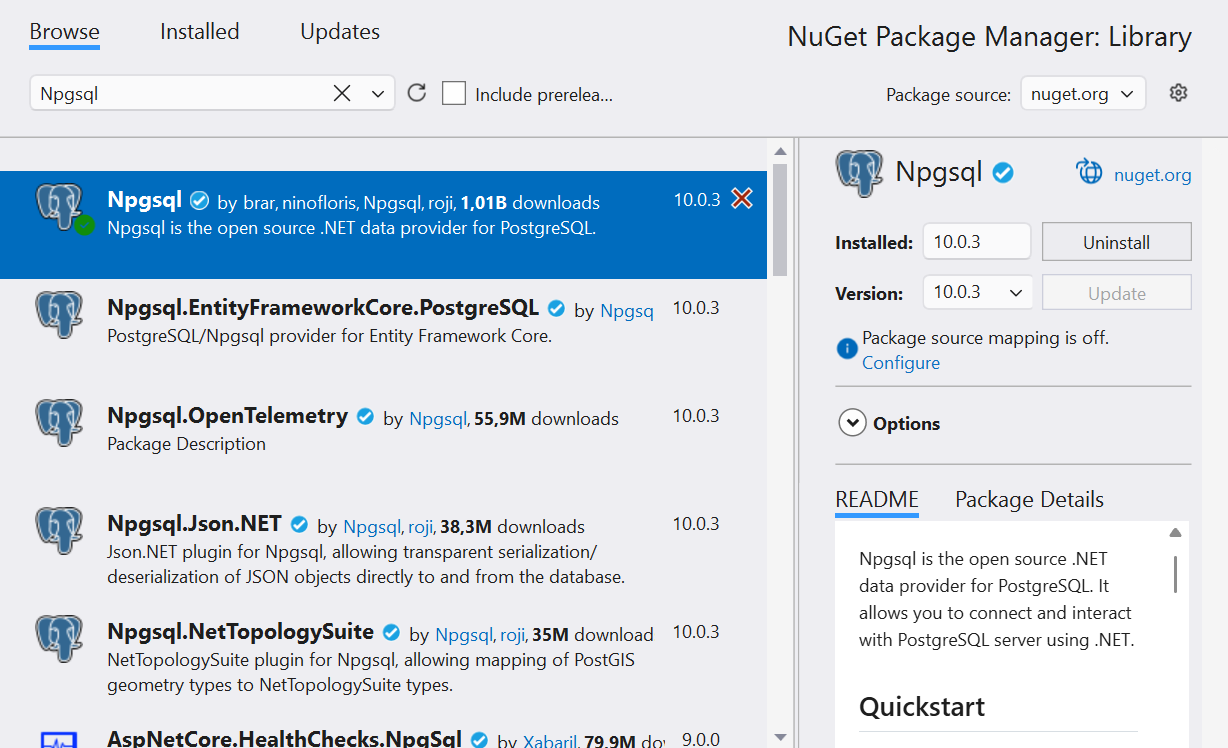Open NuGet settings gear

(x=1178, y=93)
